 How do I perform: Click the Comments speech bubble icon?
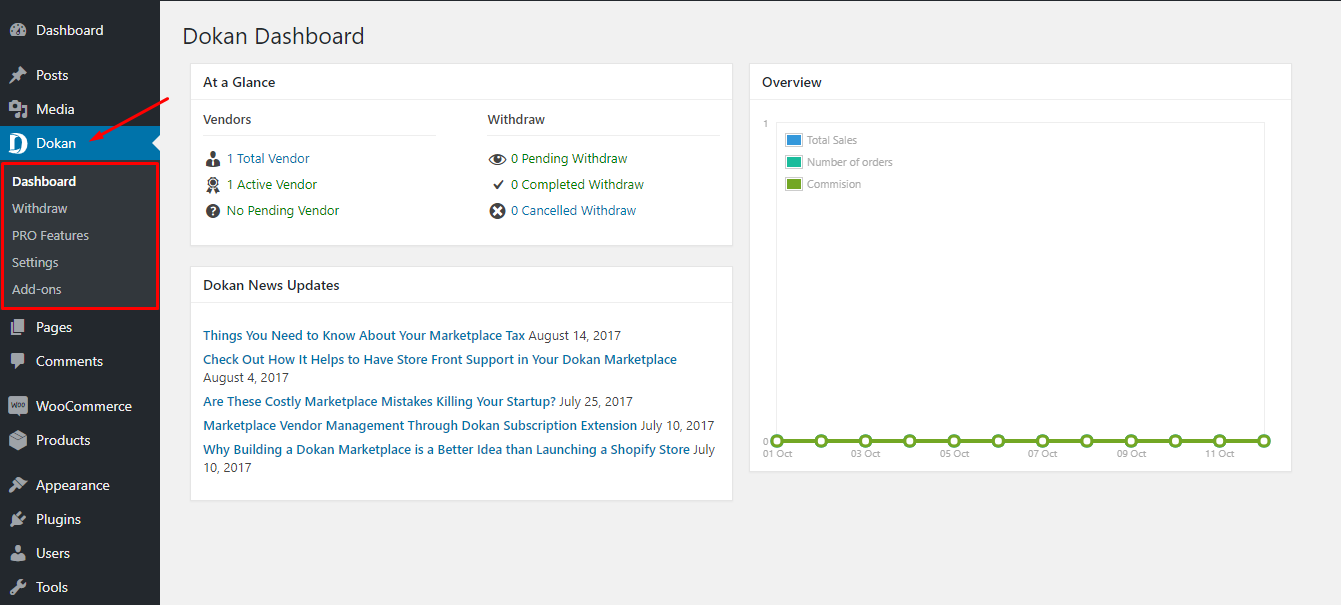(18, 361)
